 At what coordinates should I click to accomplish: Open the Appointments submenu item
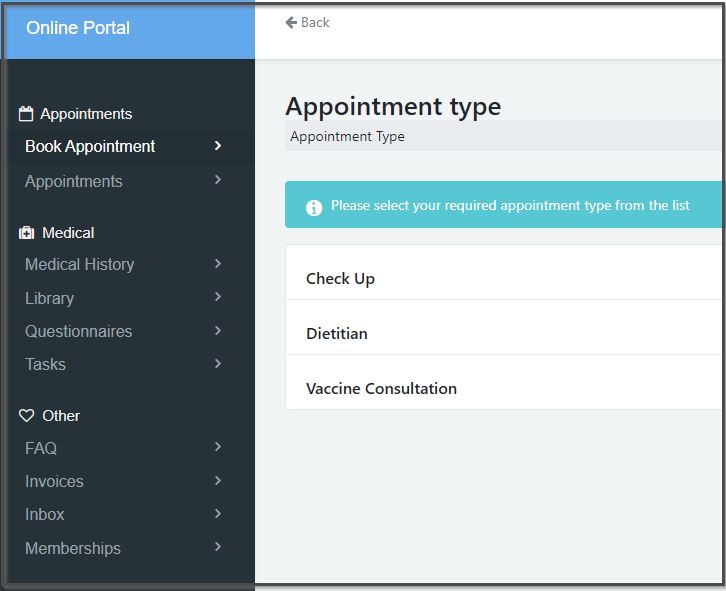click(74, 181)
